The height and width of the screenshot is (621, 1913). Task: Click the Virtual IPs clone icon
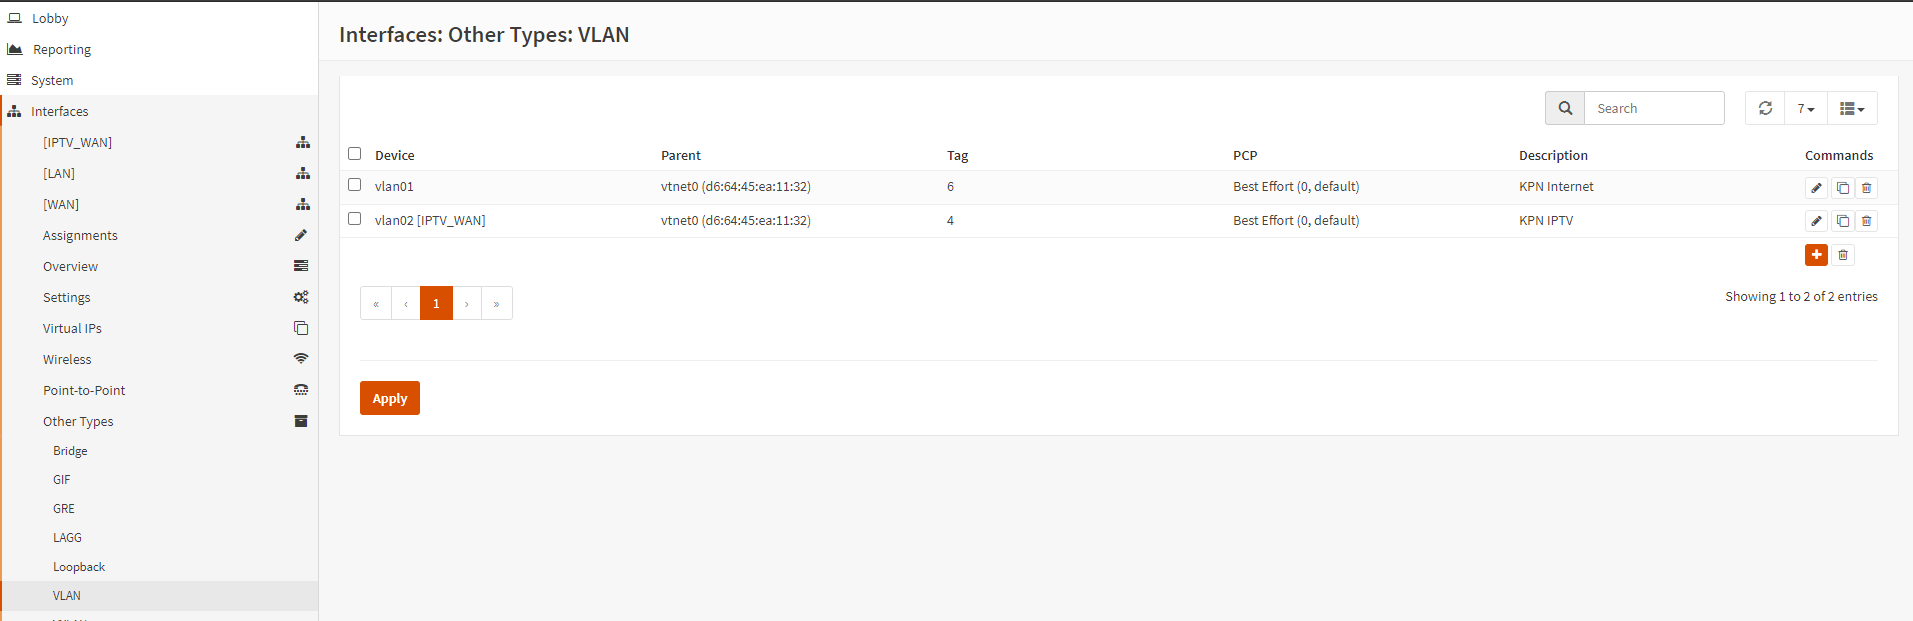click(301, 328)
